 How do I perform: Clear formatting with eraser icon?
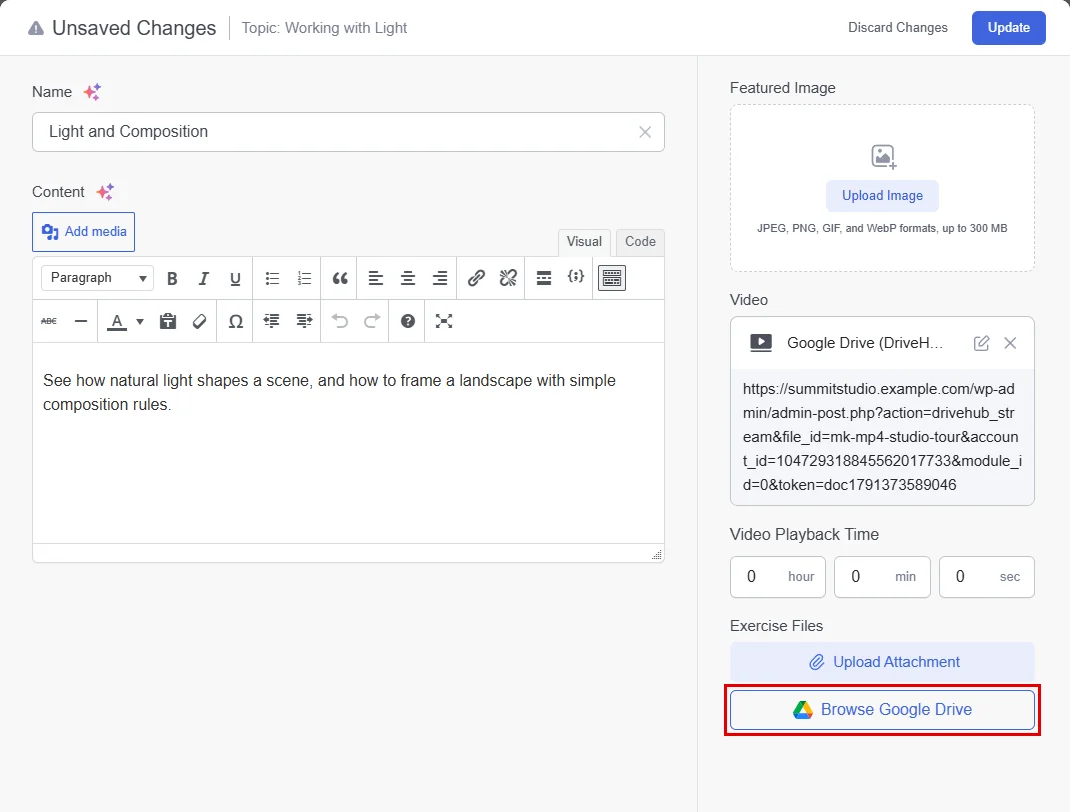coord(199,321)
